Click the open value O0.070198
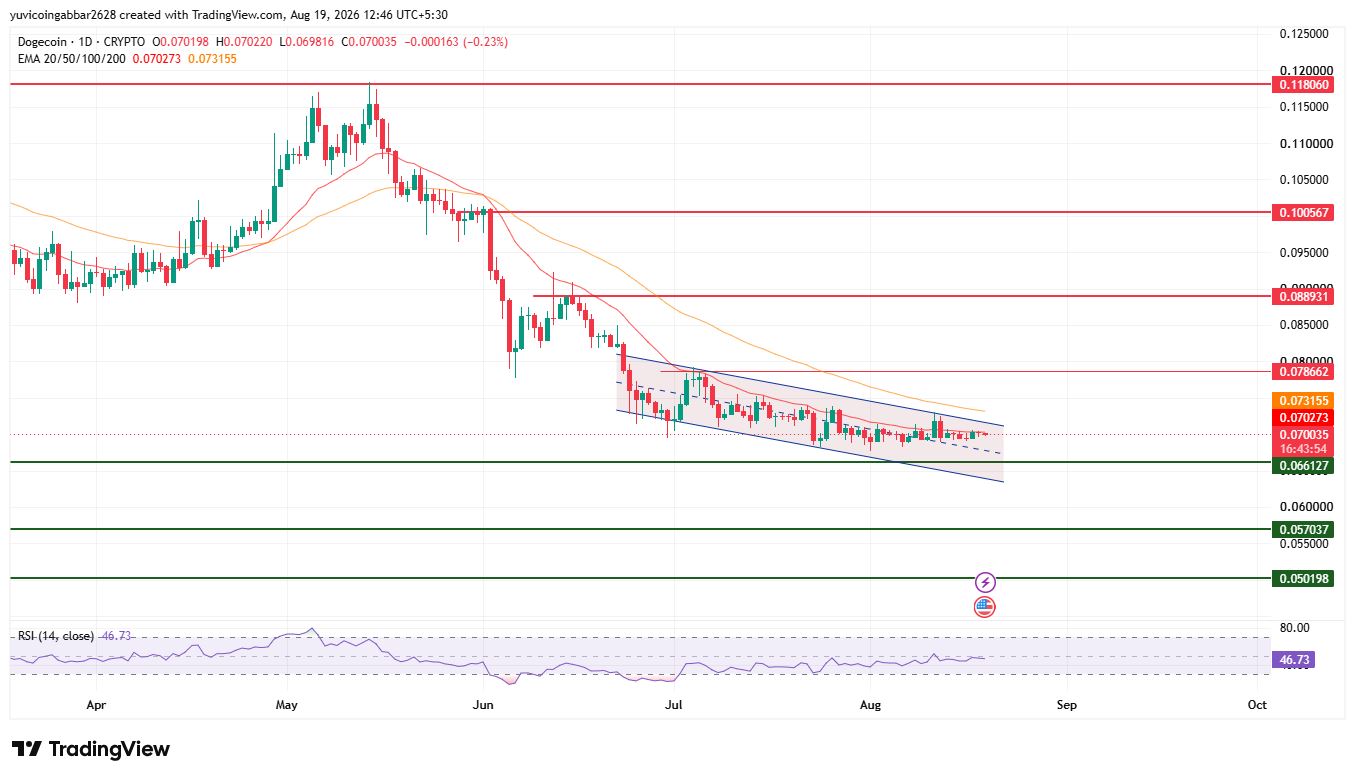1355x779 pixels. (182, 42)
